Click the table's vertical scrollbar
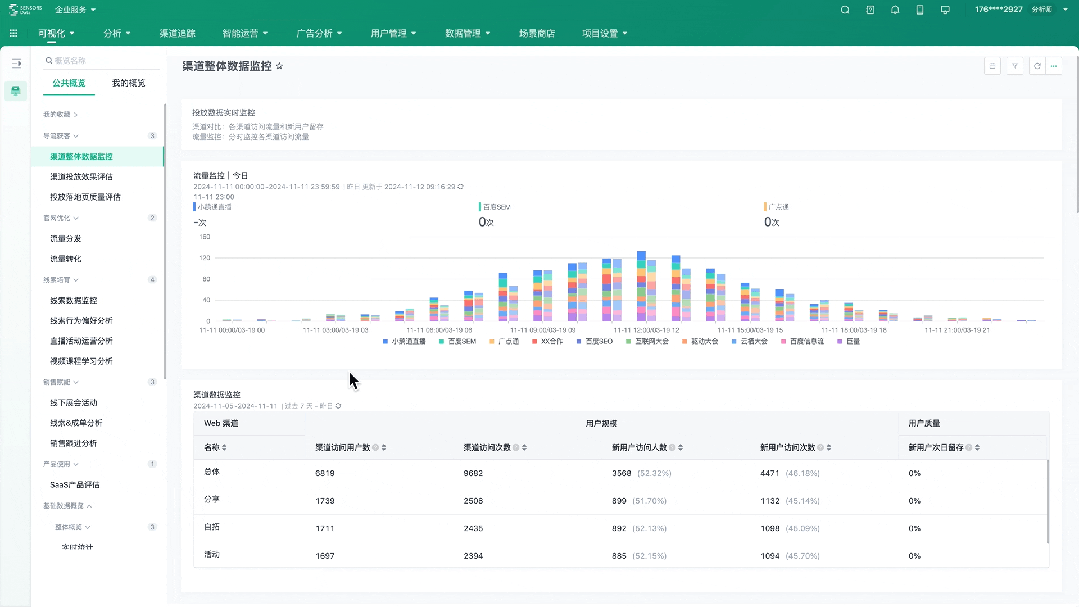This screenshot has width=1079, height=607. [x=1047, y=501]
